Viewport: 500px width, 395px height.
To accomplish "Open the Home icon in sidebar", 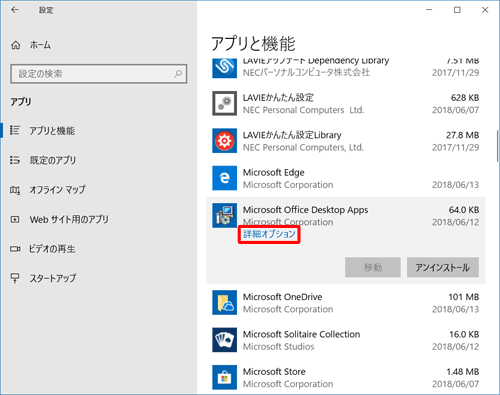I will [x=16, y=45].
